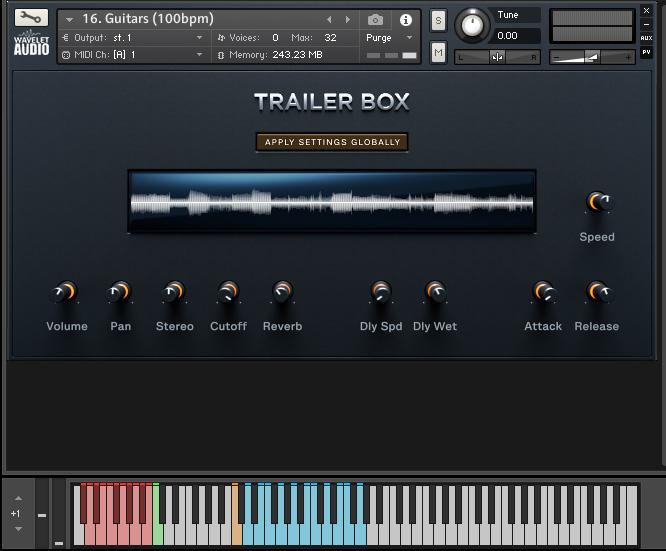Viewport: 666px width, 551px height.
Task: Show instrument info with the i icon
Action: click(x=406, y=20)
